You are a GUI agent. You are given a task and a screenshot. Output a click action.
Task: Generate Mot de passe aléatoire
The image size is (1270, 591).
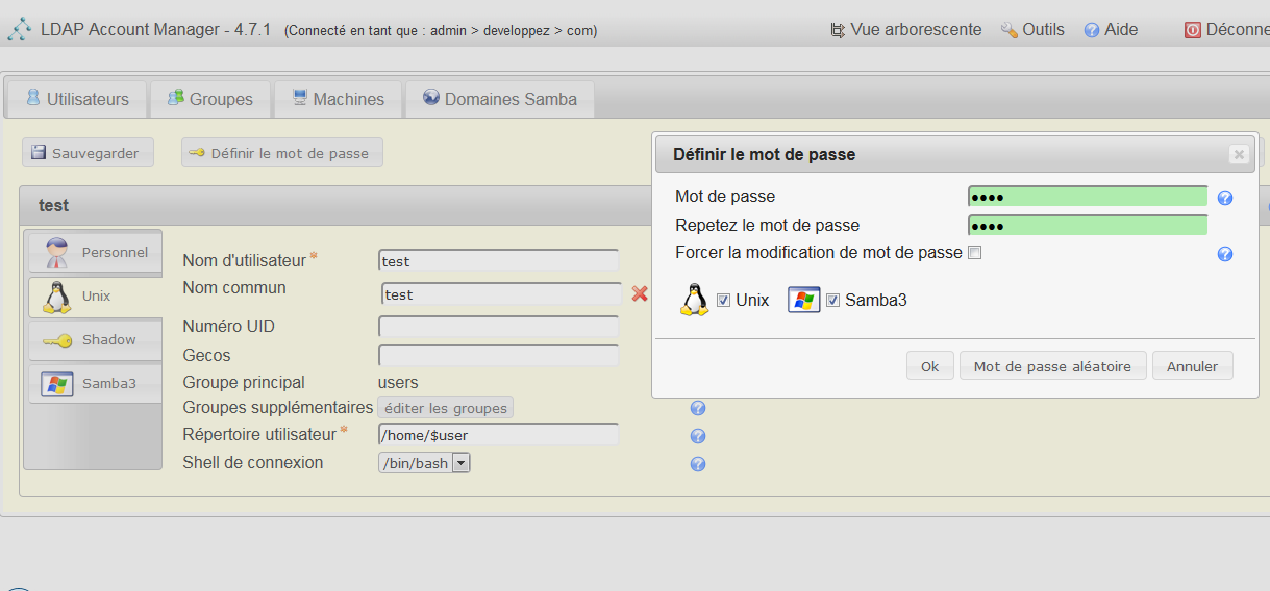point(1052,366)
